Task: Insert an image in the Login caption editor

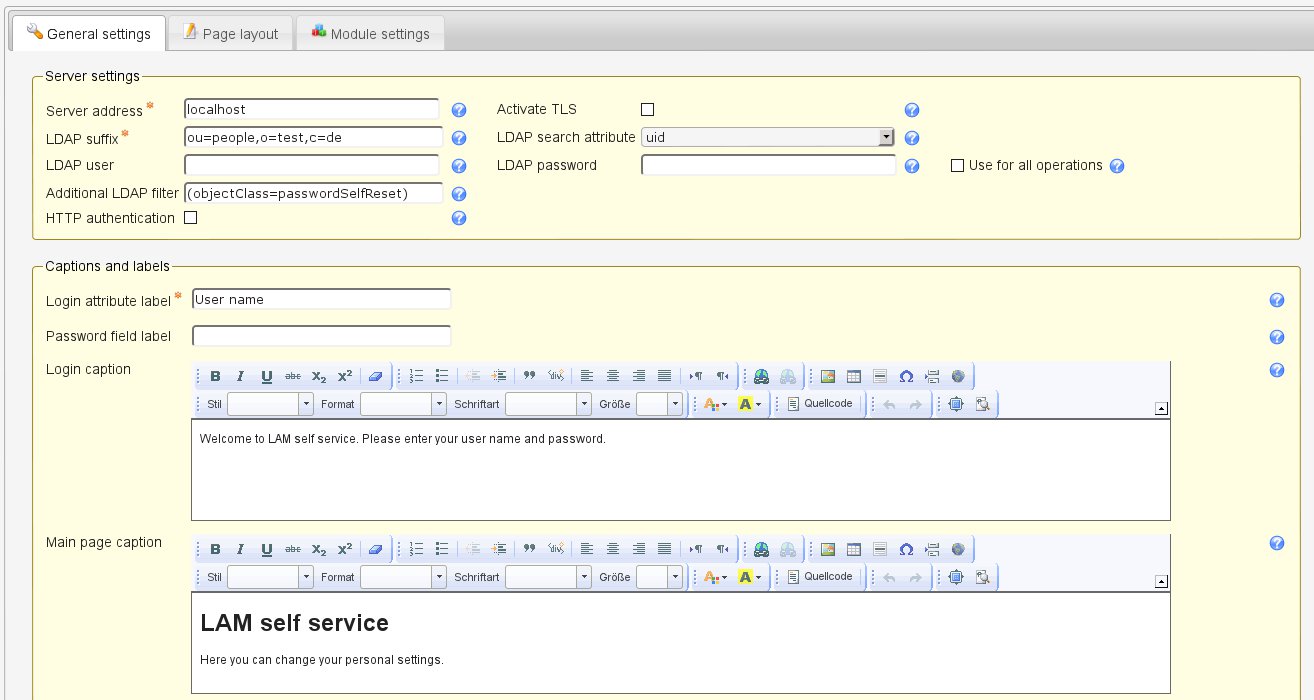Action: pos(827,377)
